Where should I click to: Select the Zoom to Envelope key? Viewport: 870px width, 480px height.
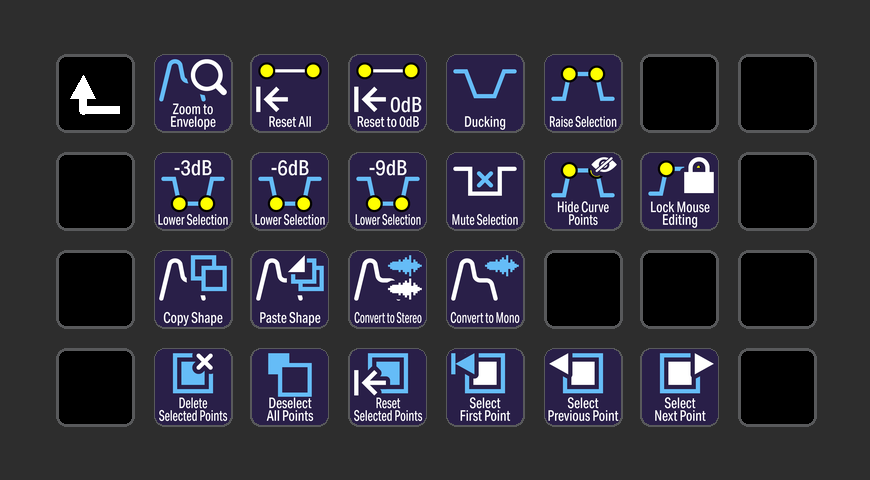[193, 93]
